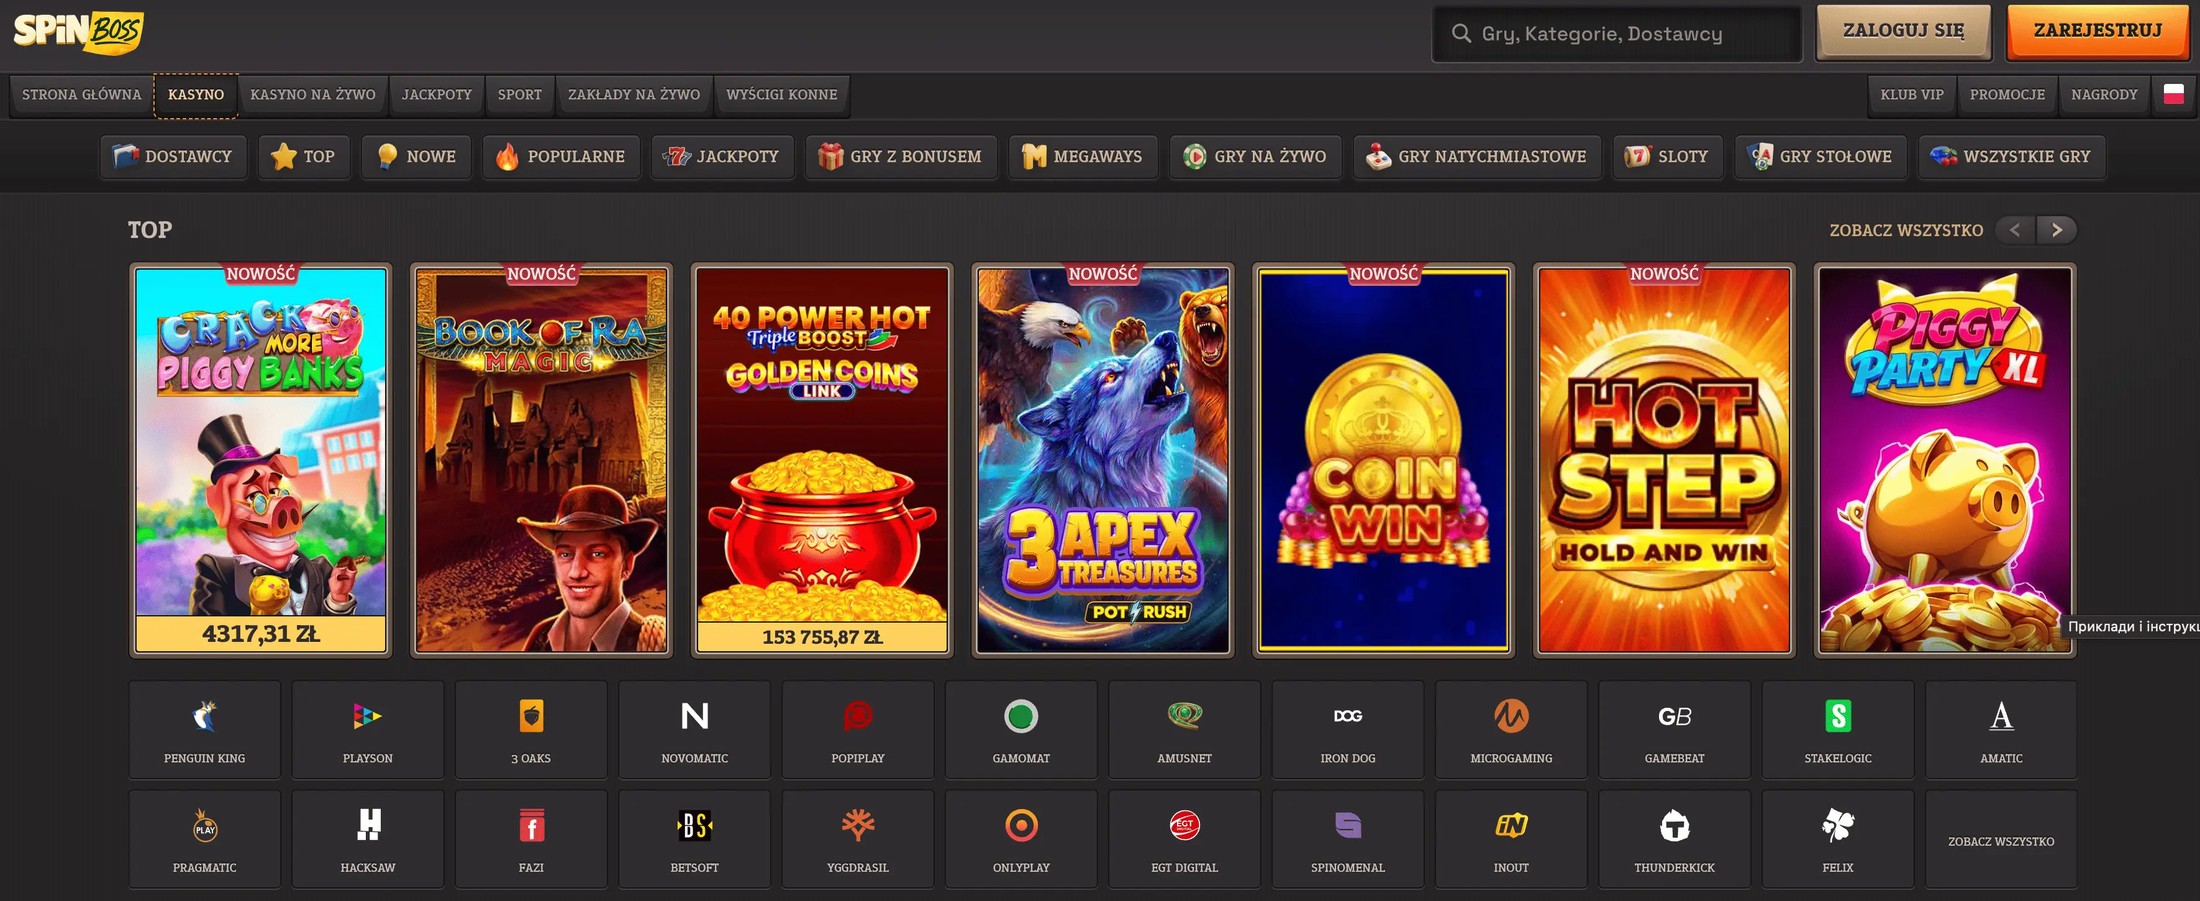Open Promocje page
Screen dimensions: 2200x901
pyautogui.click(x=2007, y=95)
